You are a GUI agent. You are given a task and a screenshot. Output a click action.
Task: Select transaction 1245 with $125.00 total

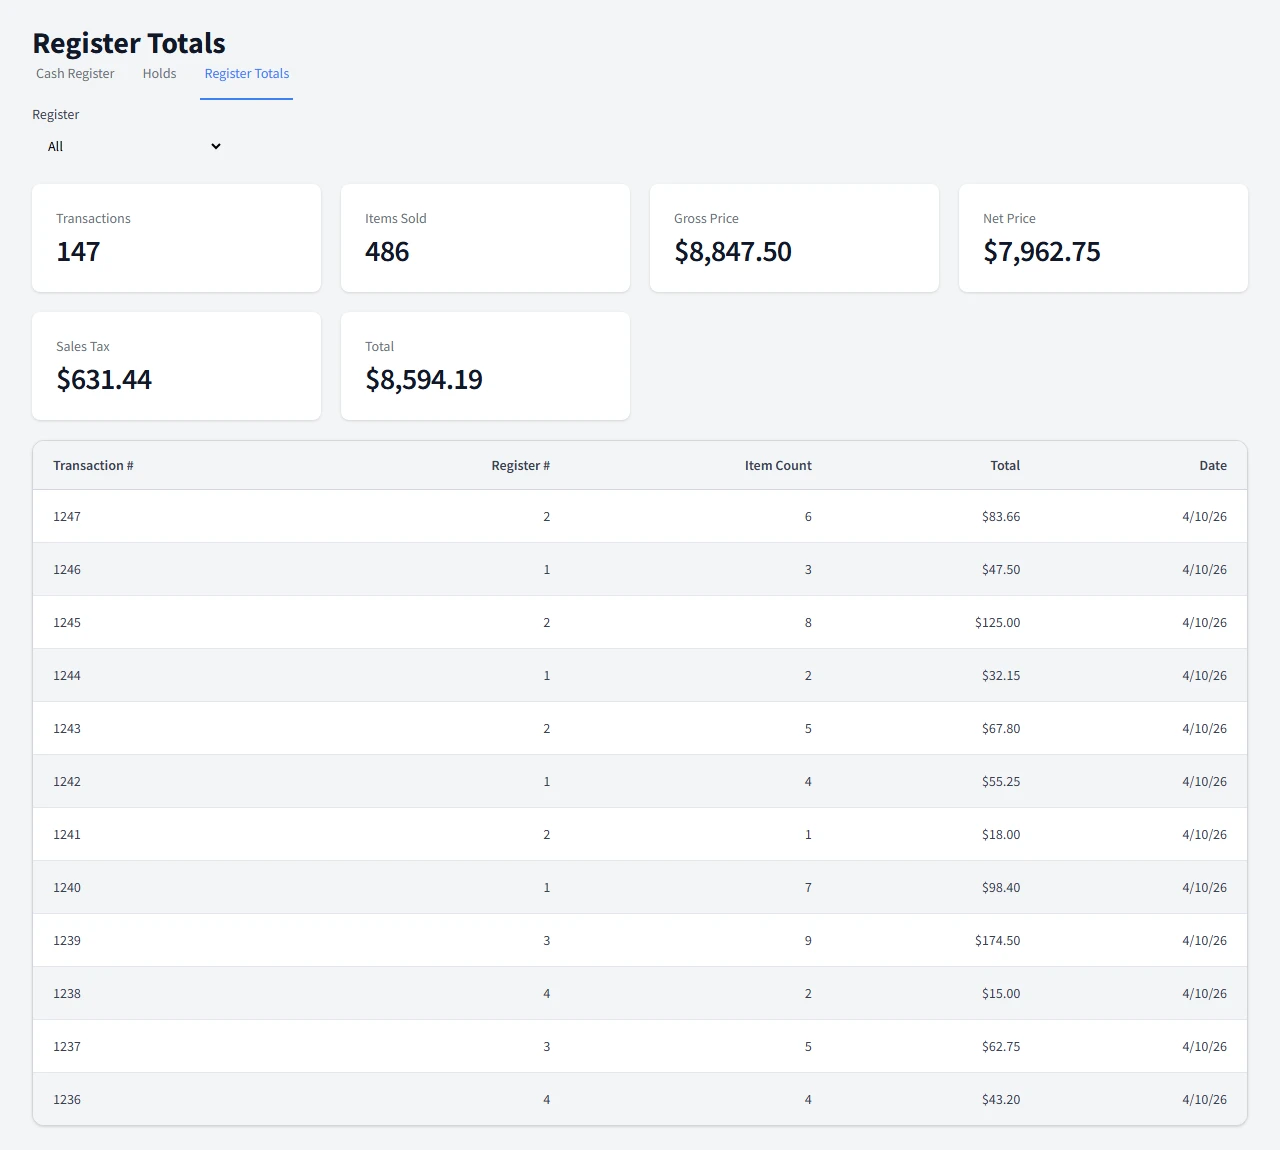point(640,623)
